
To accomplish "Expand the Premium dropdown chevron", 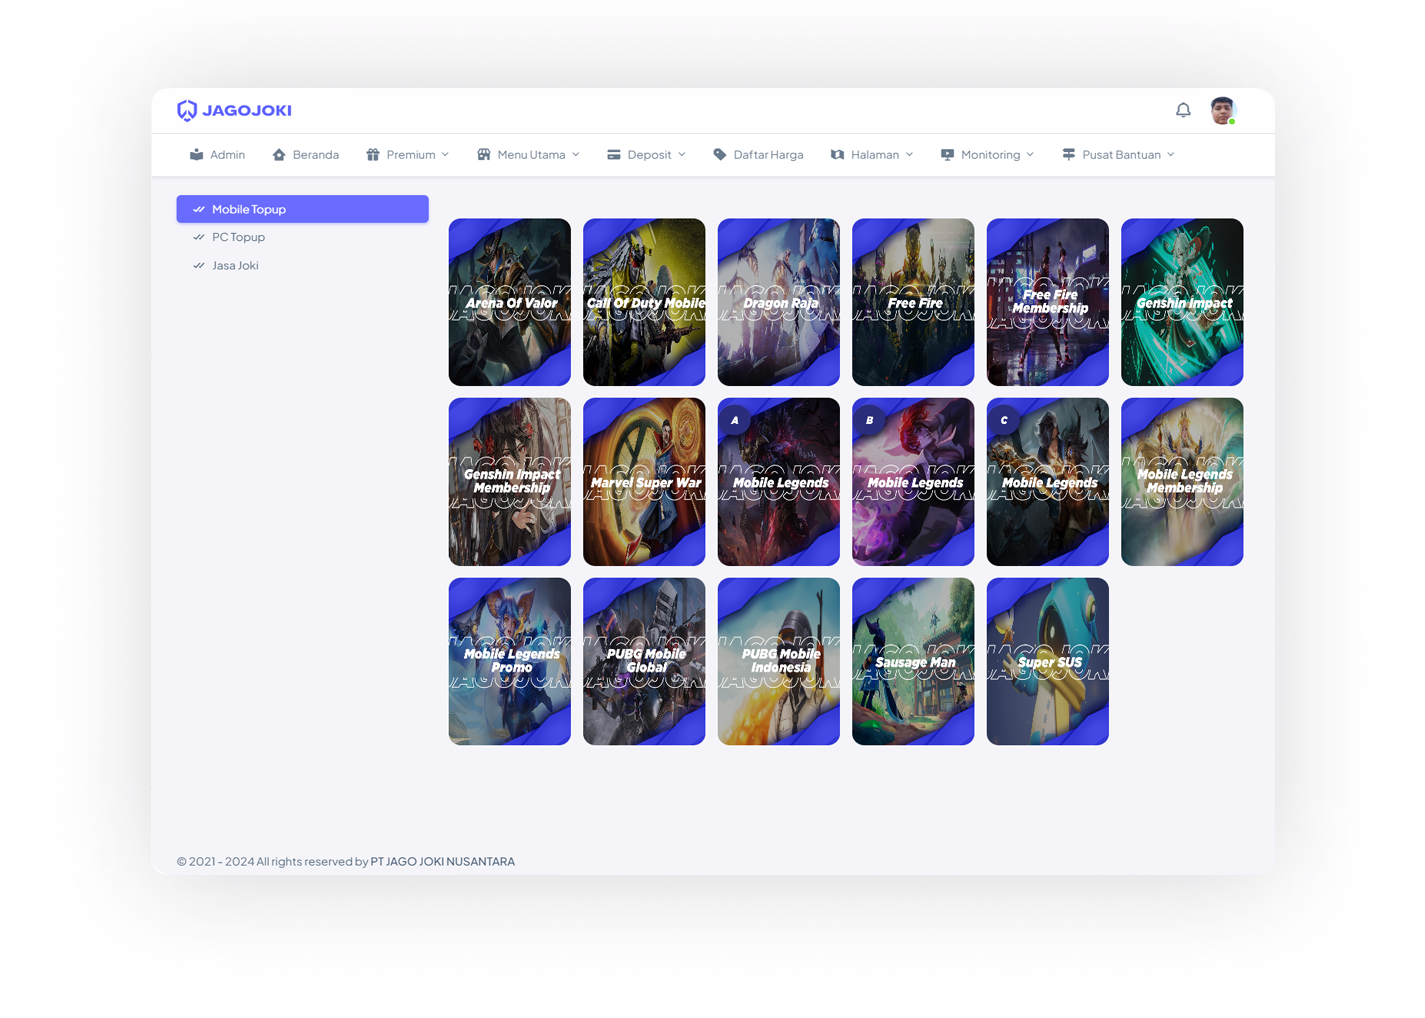I will (445, 155).
